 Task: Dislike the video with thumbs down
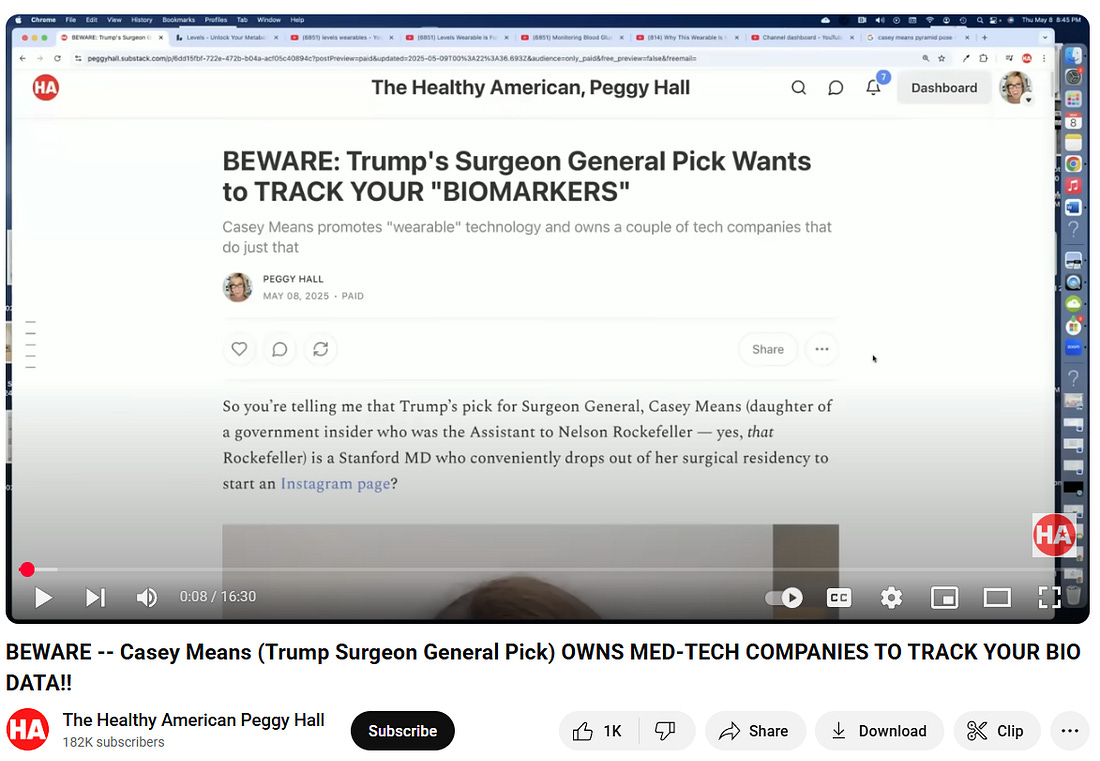click(x=665, y=732)
